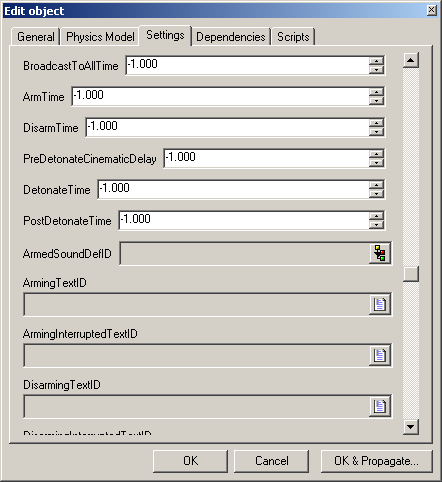Select the Settings tab

(x=165, y=35)
